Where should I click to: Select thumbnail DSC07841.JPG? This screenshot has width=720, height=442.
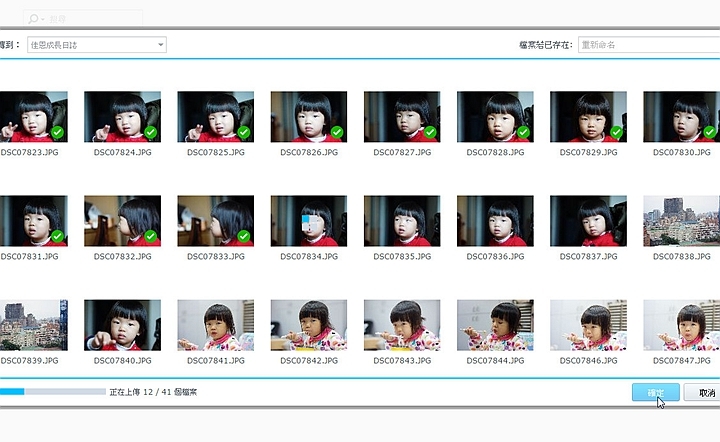point(216,325)
